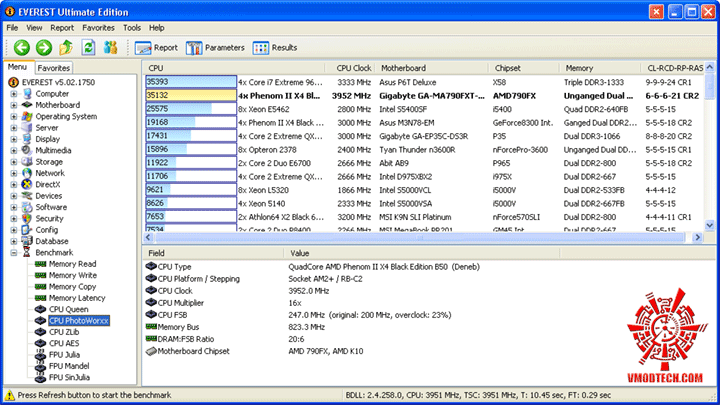
Task: Select the Memory Write benchmark icon
Action: (x=40, y=275)
